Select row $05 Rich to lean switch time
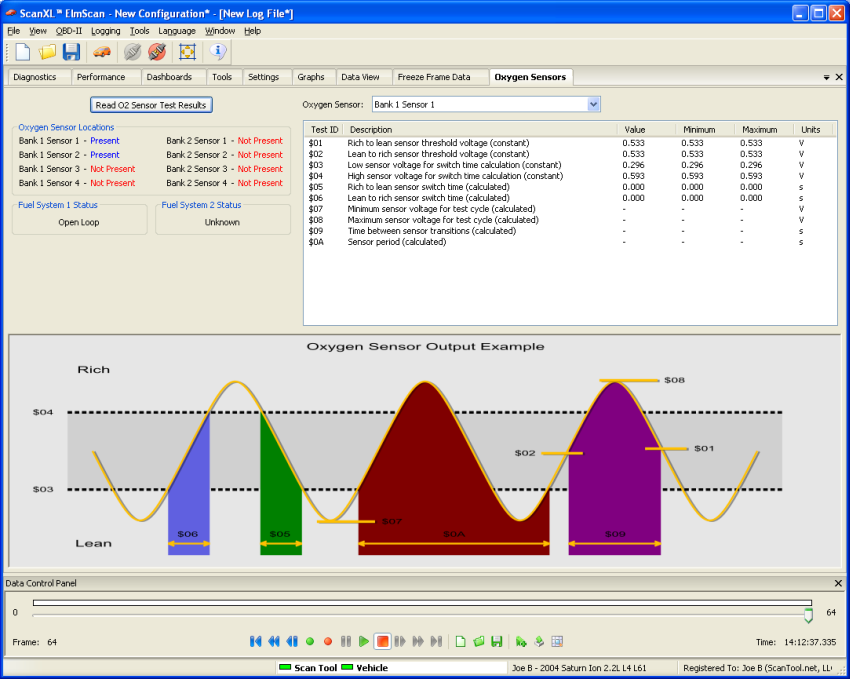 (569, 187)
